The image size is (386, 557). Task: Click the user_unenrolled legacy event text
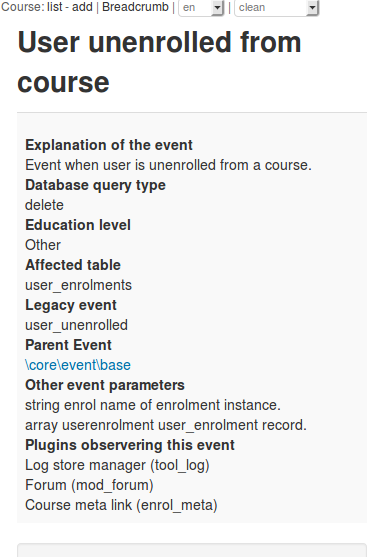[x=76, y=325]
